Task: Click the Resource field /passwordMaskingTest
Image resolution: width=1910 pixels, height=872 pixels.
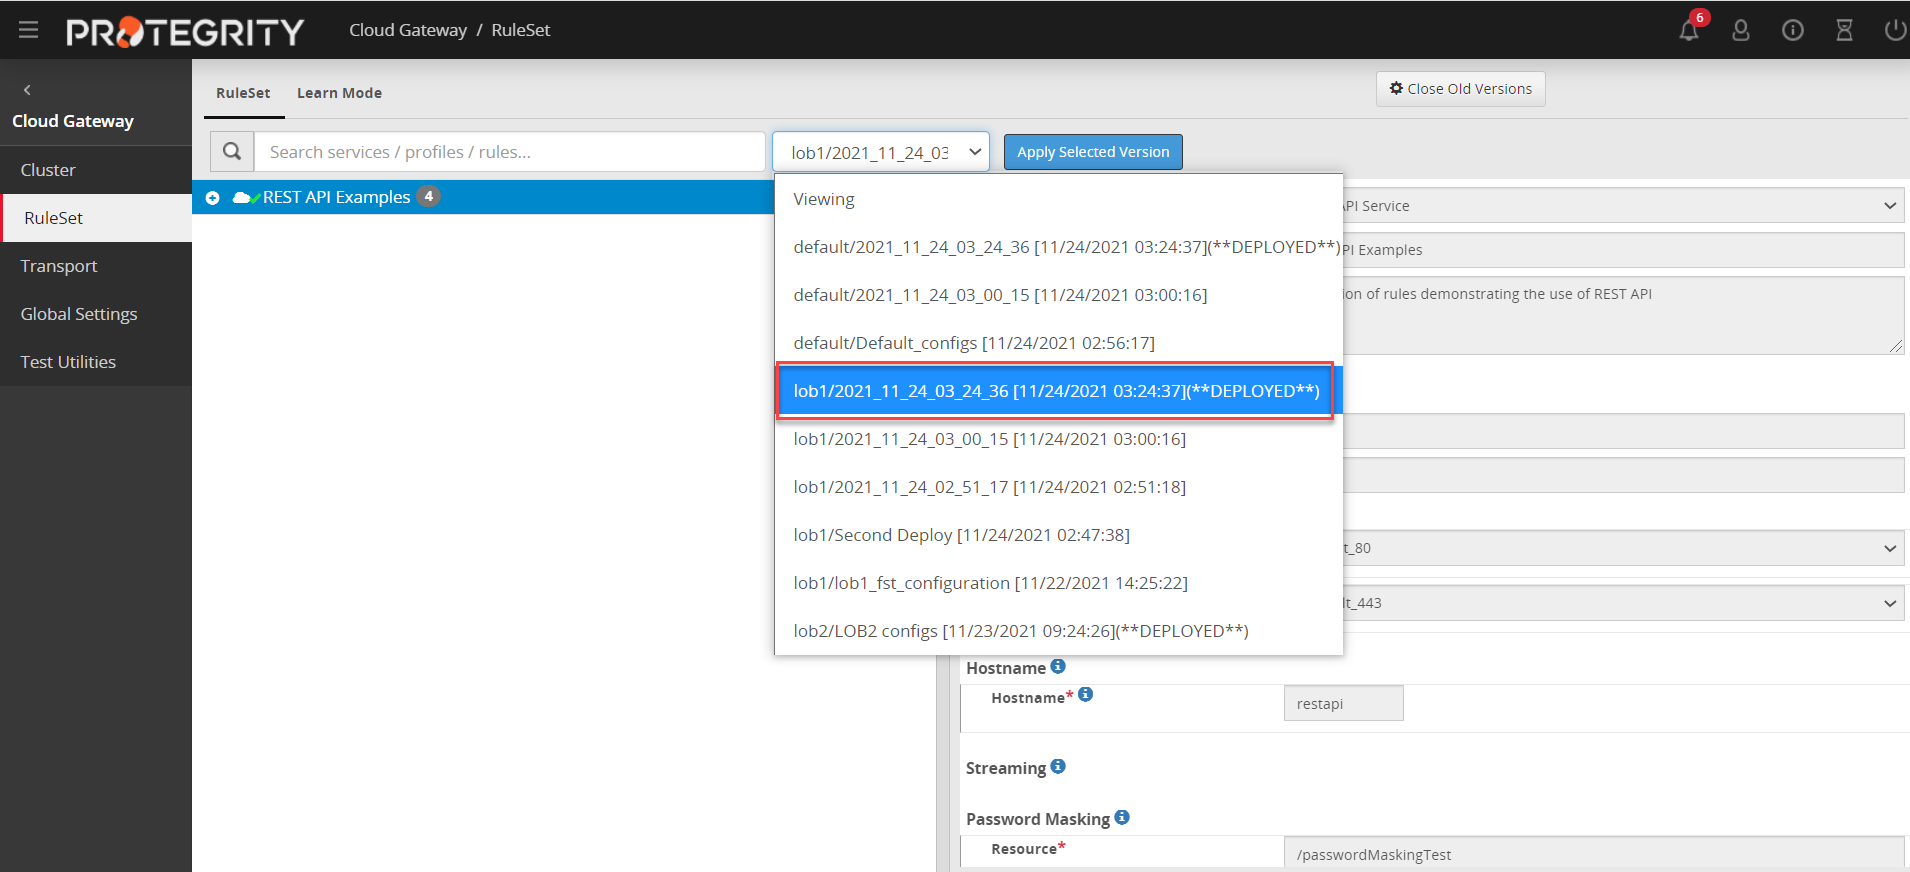Action: coord(1594,854)
